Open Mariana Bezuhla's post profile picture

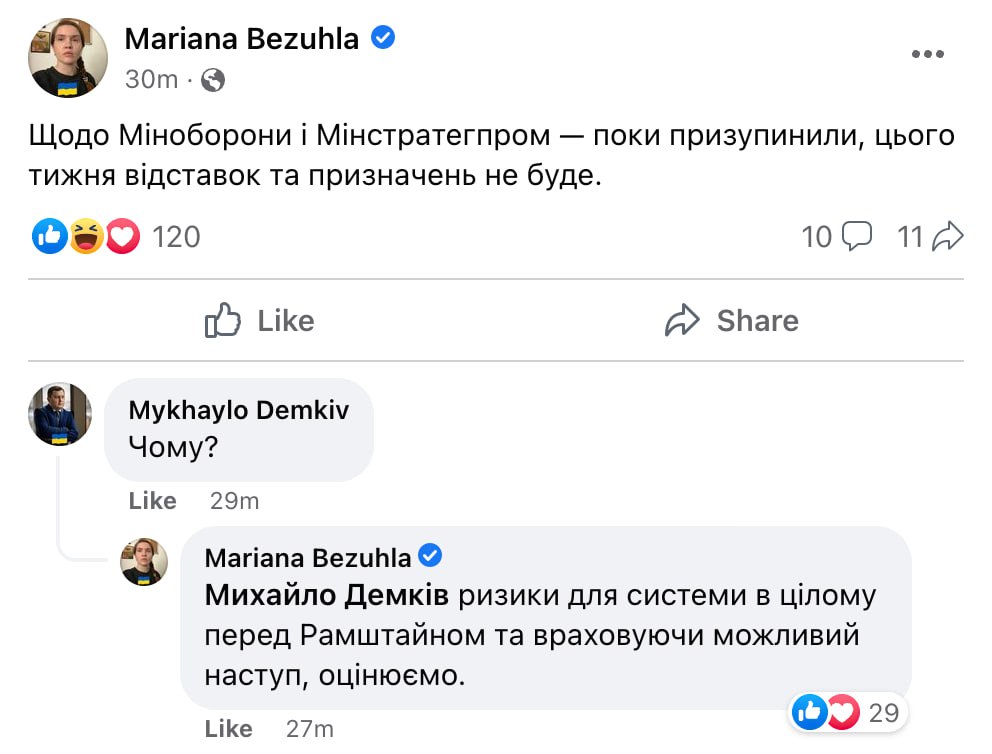(68, 56)
